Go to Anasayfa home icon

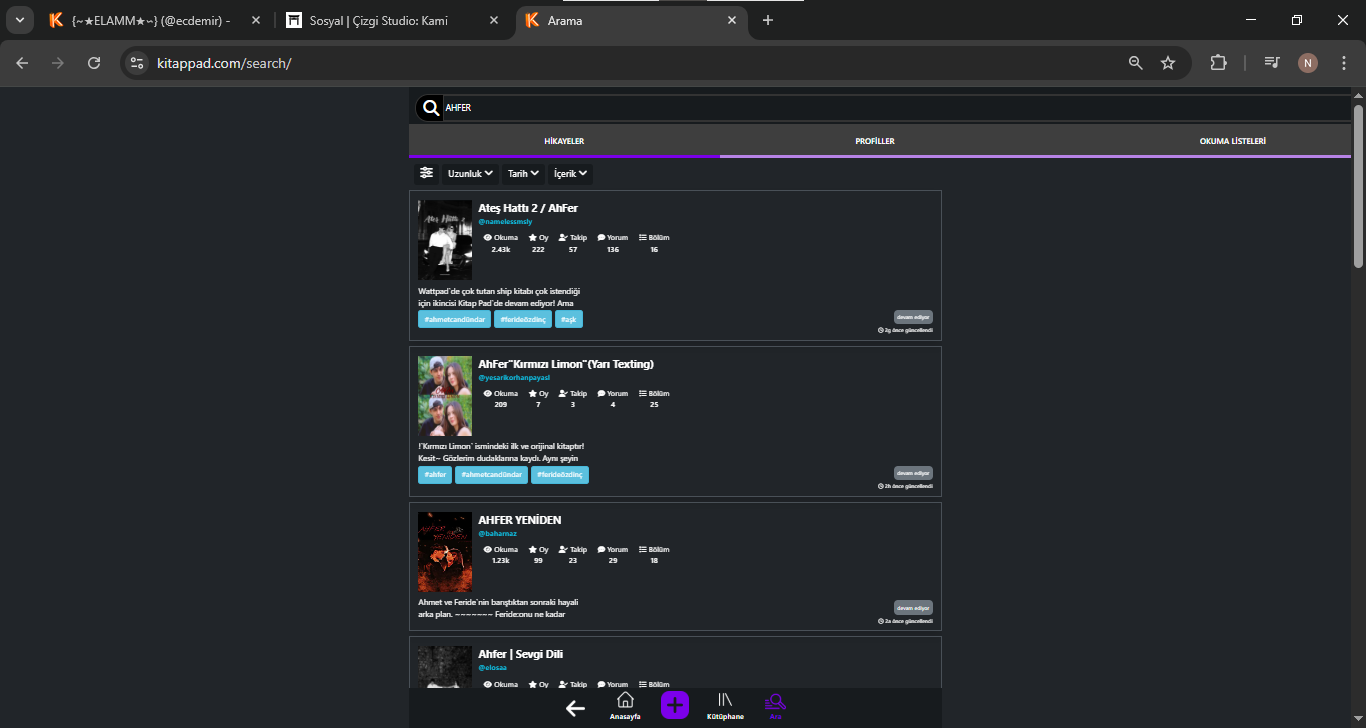pyautogui.click(x=625, y=705)
